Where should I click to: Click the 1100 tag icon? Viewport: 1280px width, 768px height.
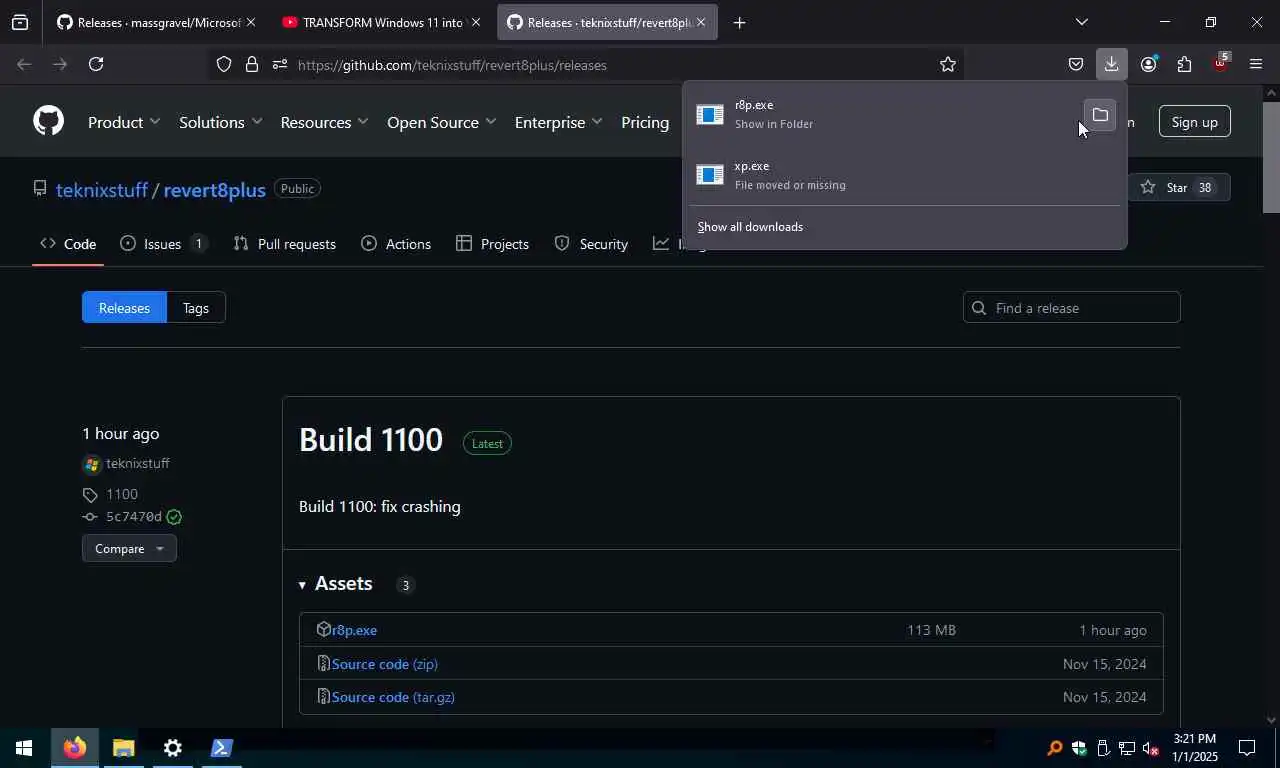90,495
